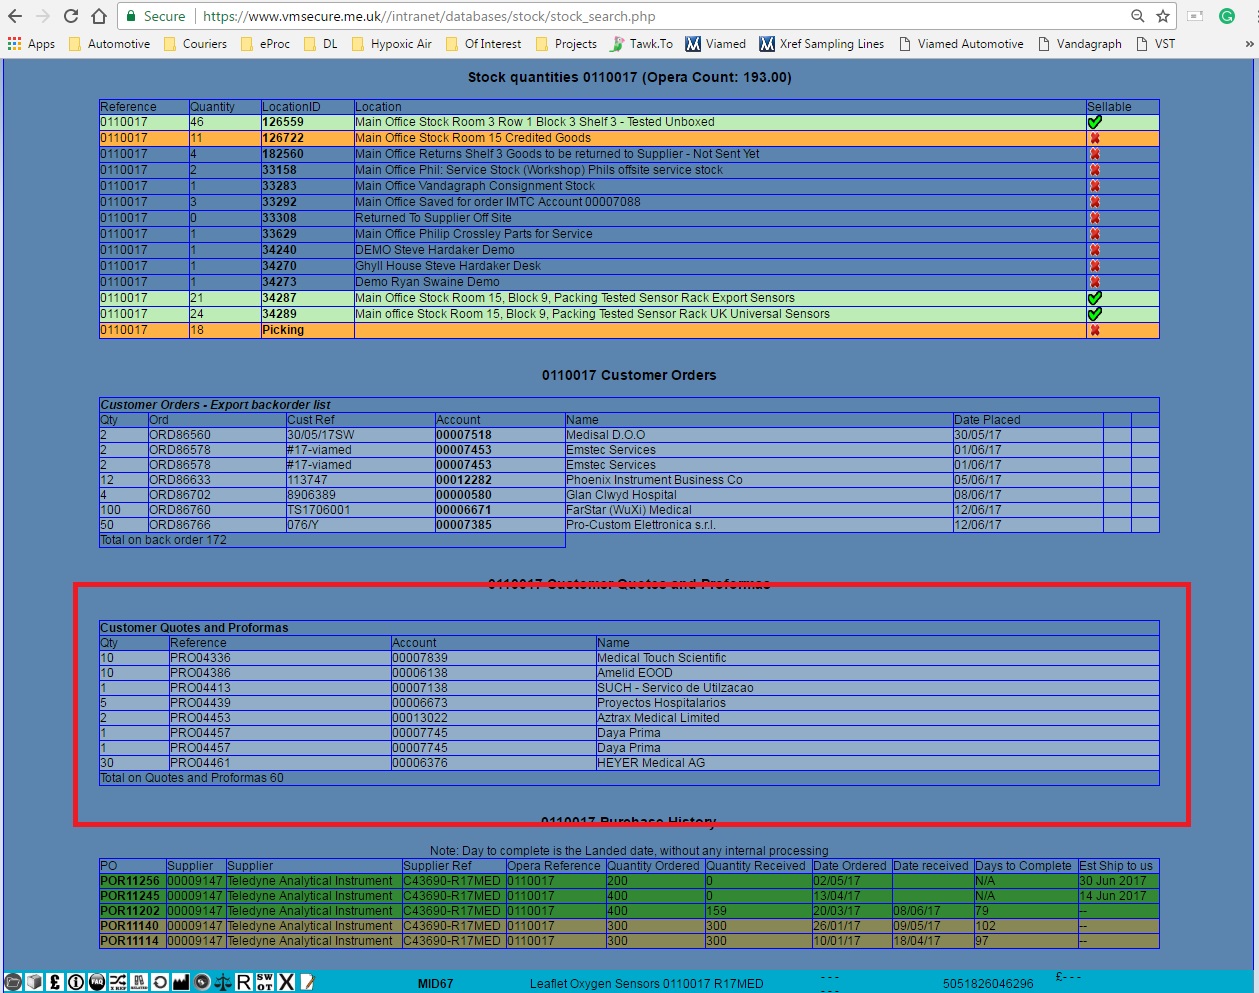Open the FAQ icon in bottom toolbar
The width and height of the screenshot is (1259, 993).
click(97, 982)
